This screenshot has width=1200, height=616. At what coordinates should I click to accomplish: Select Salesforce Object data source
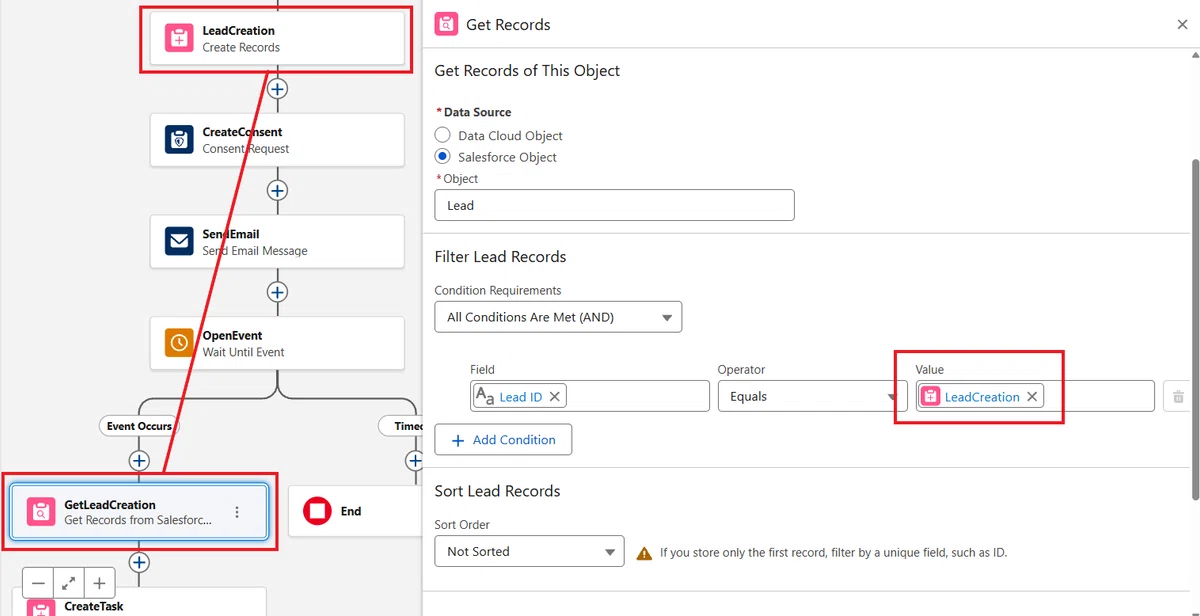pyautogui.click(x=443, y=157)
